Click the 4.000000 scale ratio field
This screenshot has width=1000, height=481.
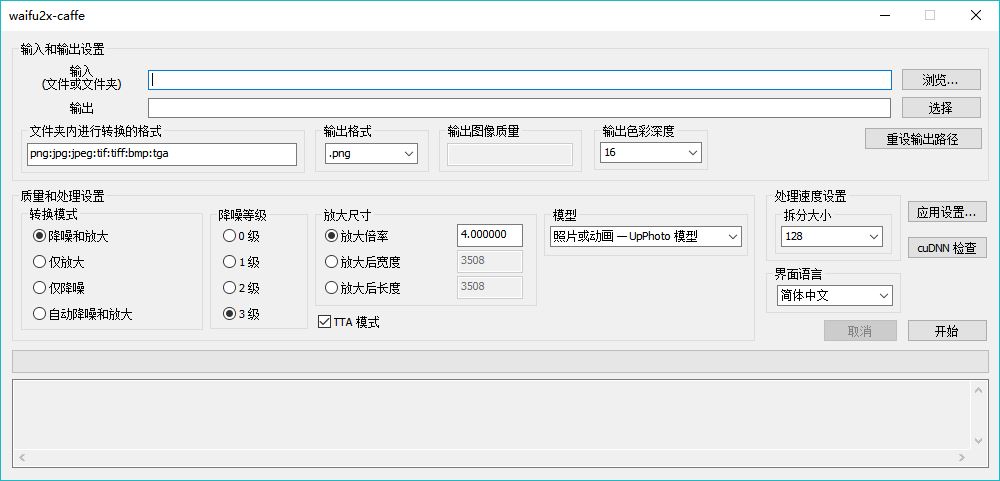pyautogui.click(x=490, y=235)
